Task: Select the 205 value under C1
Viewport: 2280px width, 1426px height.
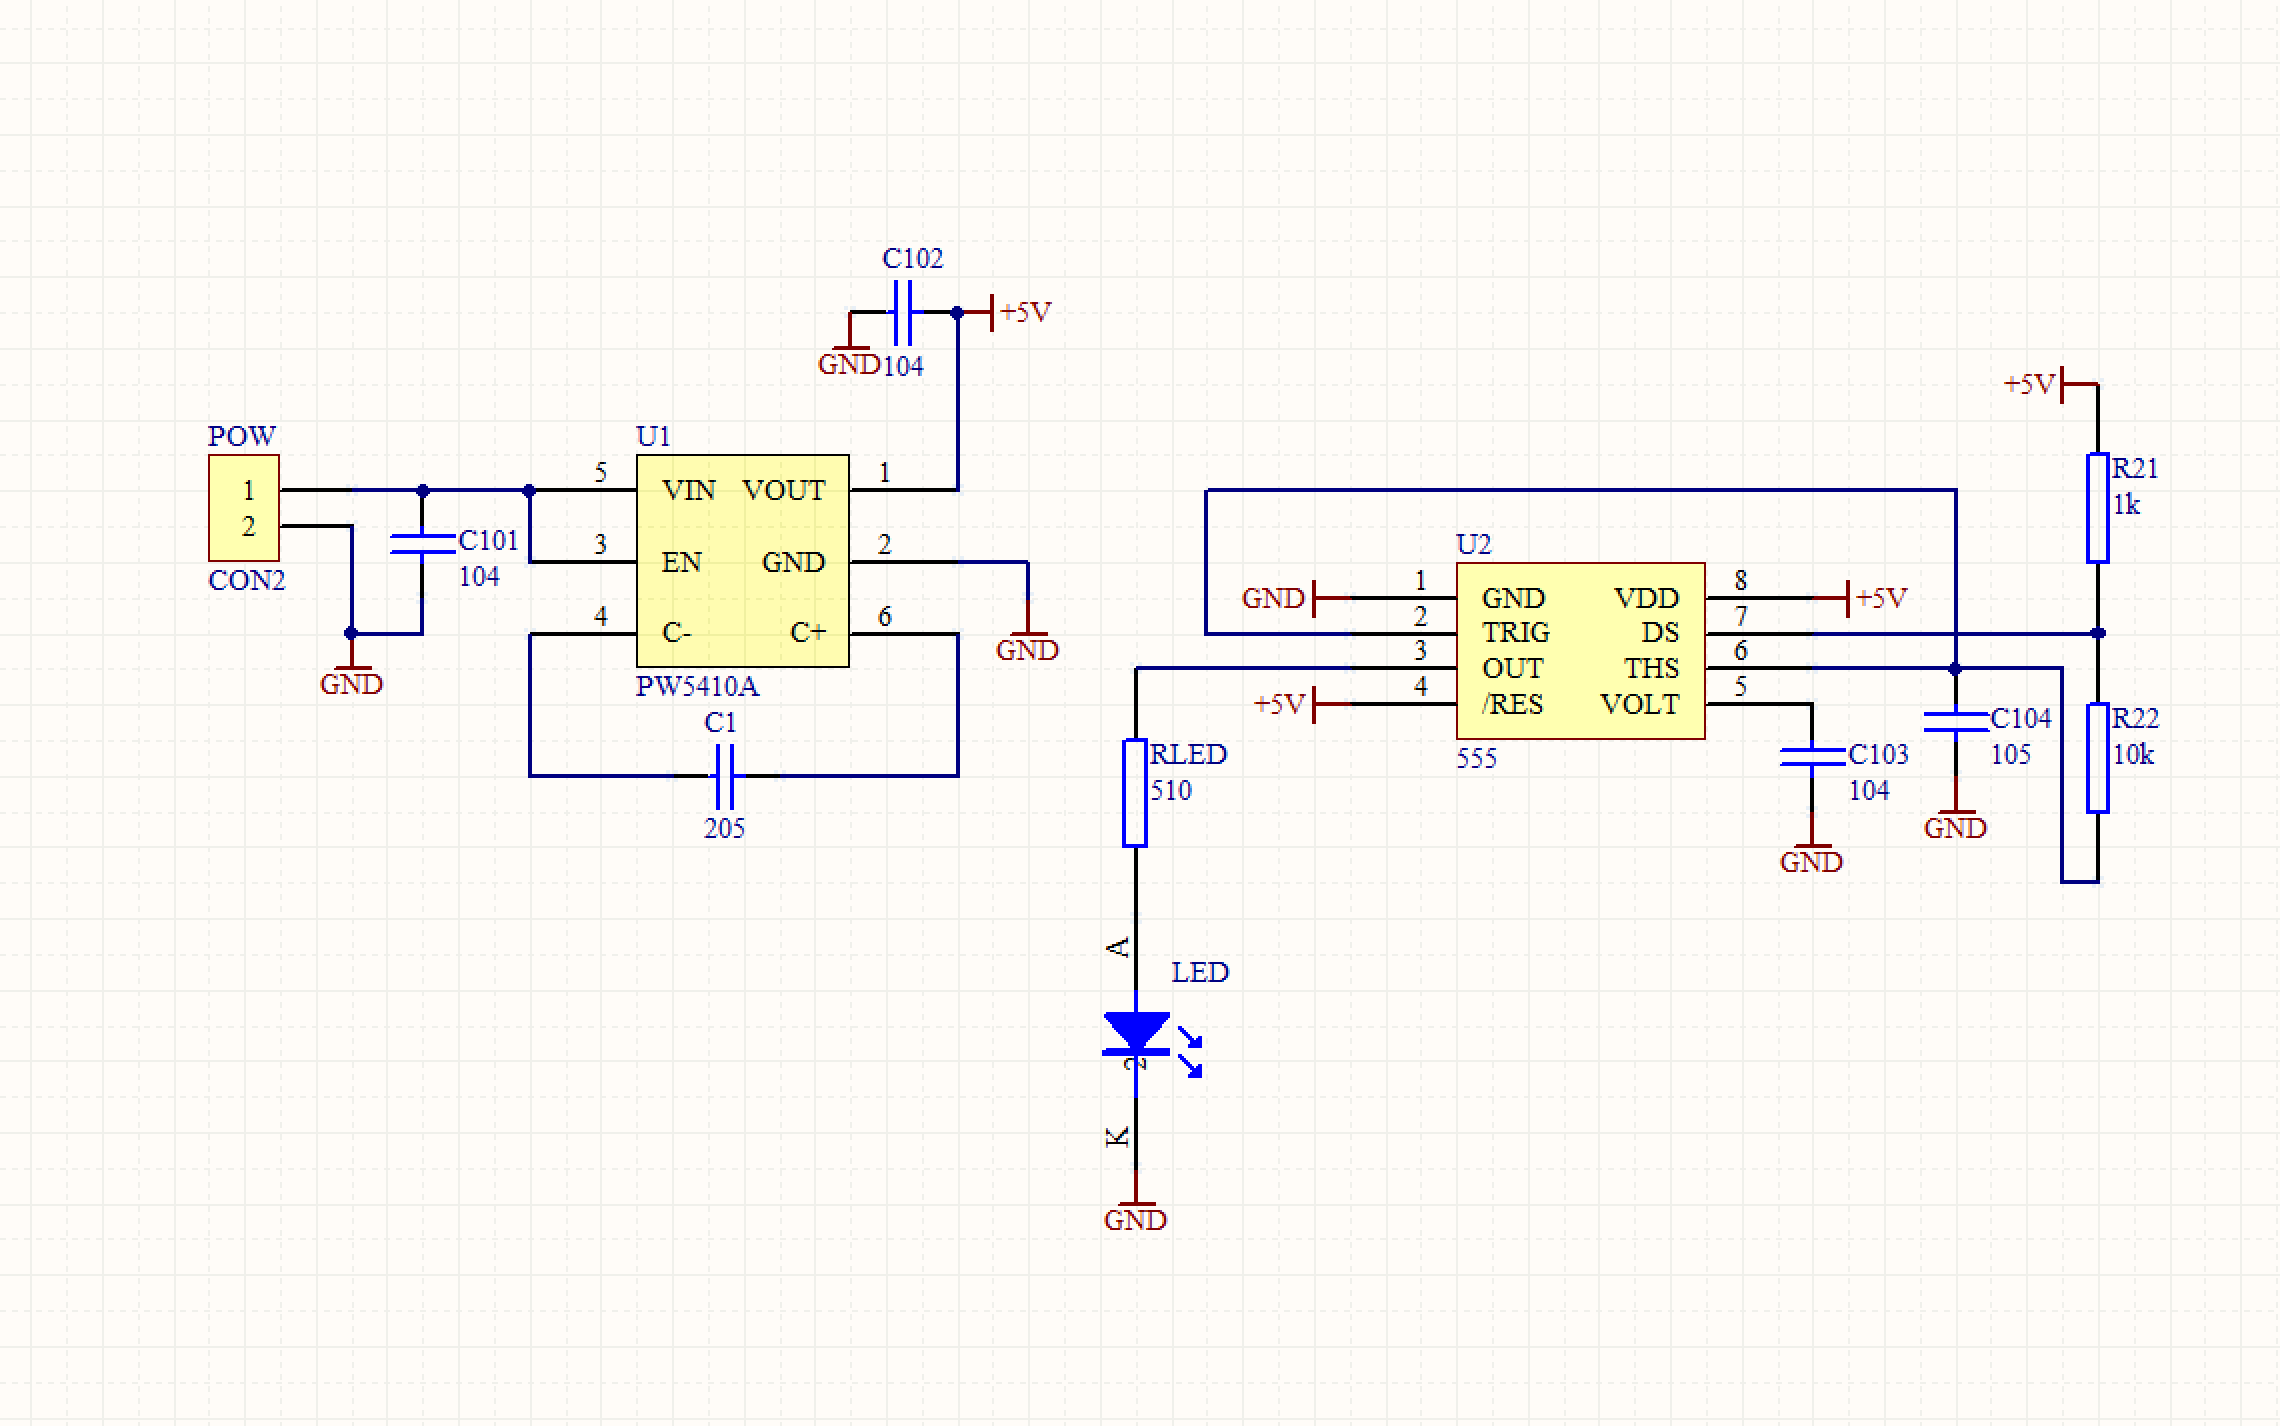Action: coord(724,828)
